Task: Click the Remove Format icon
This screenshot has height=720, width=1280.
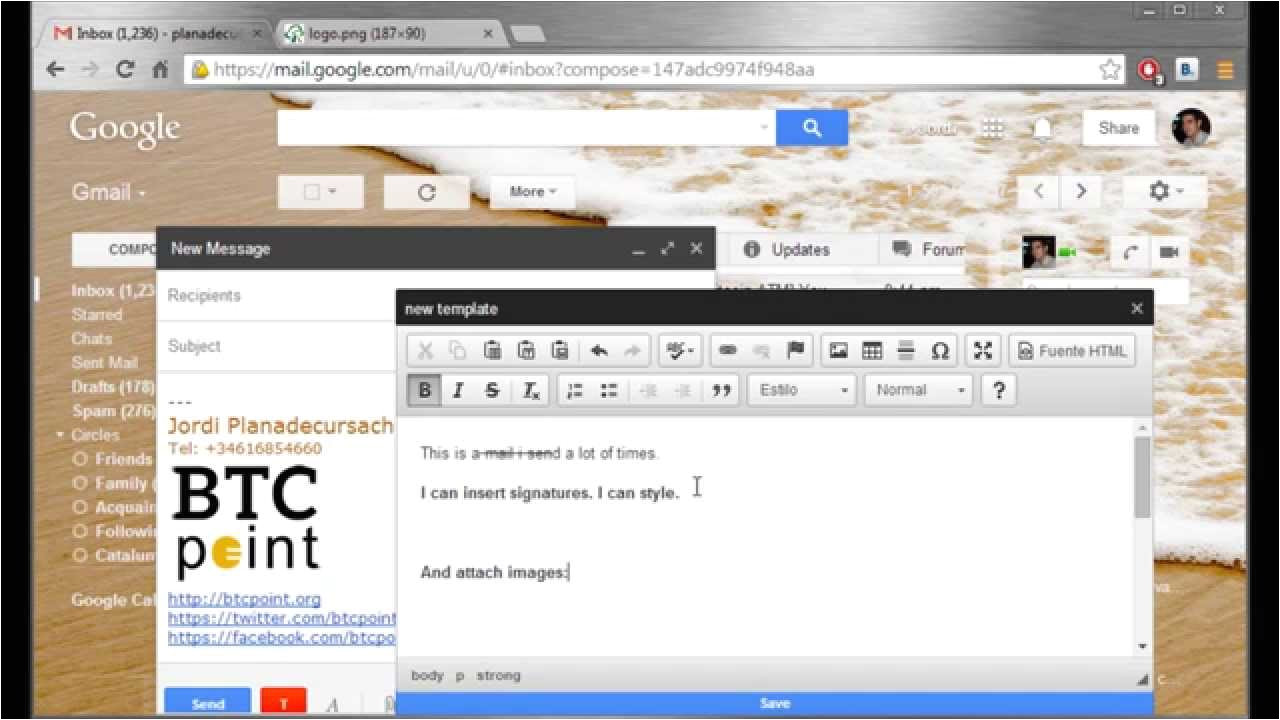Action: tap(531, 391)
